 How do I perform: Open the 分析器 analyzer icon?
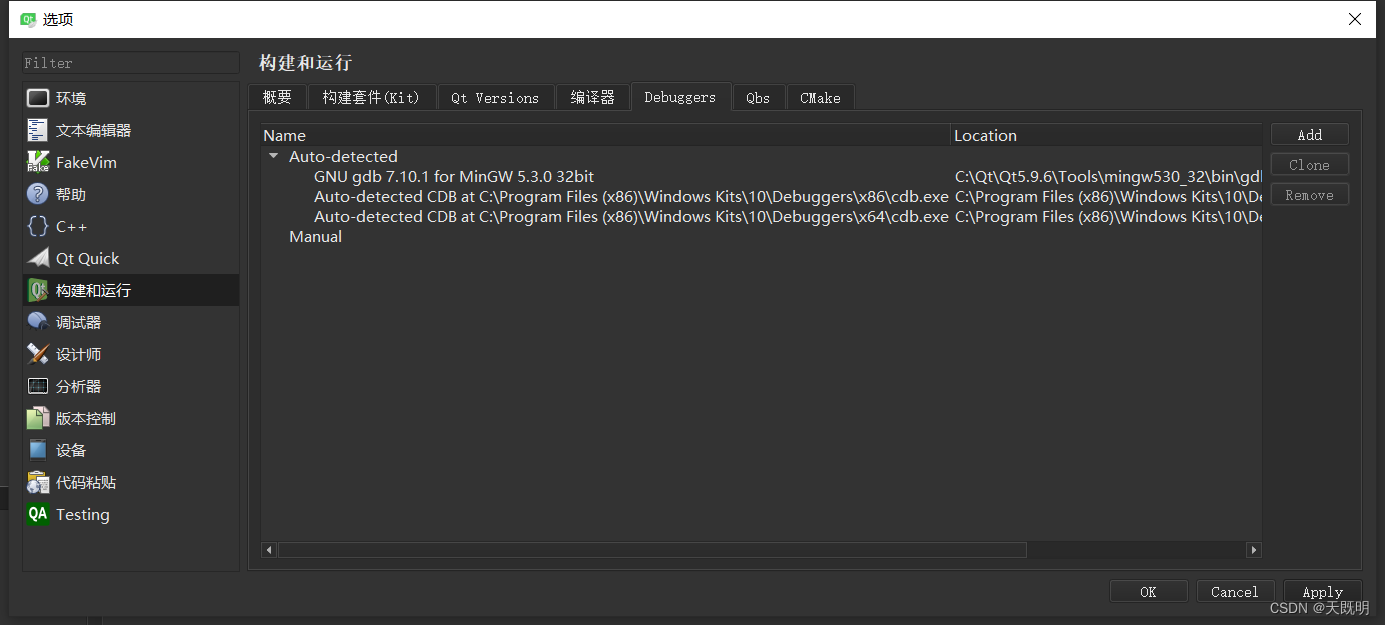tap(38, 386)
